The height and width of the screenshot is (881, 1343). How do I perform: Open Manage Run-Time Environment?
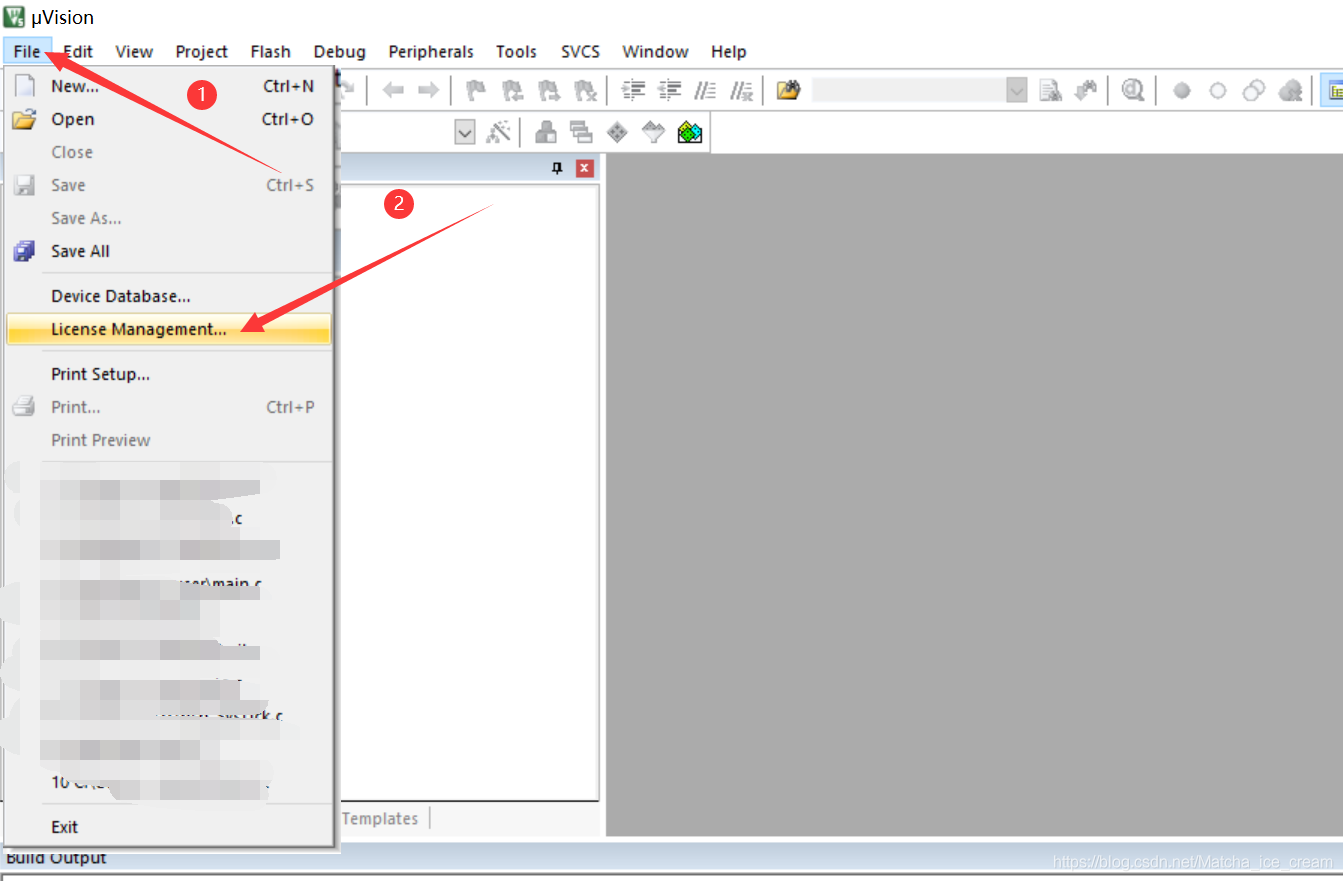[x=617, y=132]
